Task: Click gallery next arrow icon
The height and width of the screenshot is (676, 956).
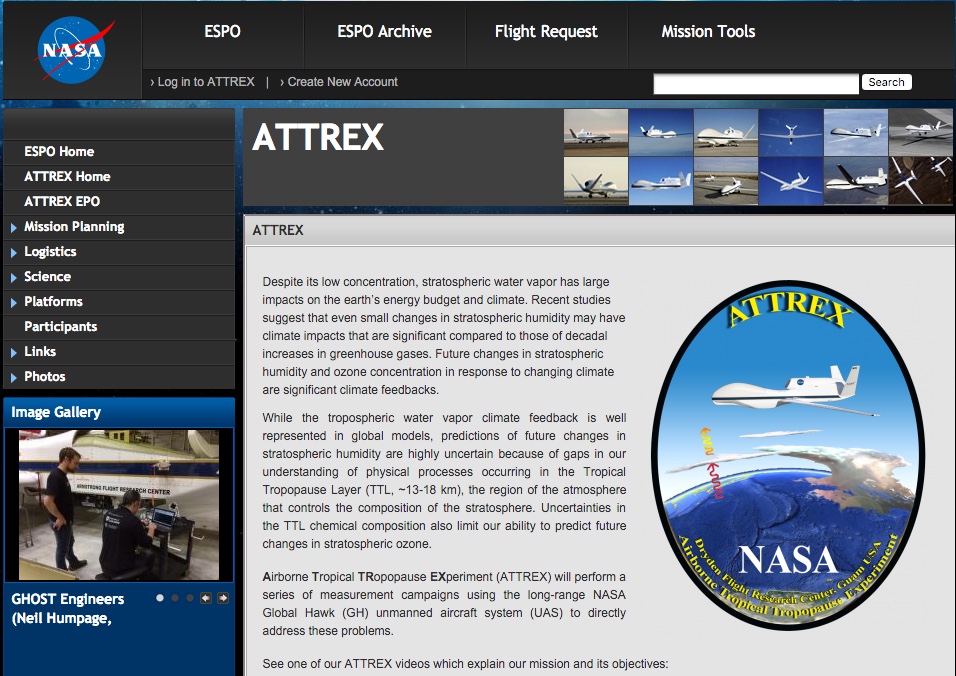Action: pyautogui.click(x=223, y=598)
